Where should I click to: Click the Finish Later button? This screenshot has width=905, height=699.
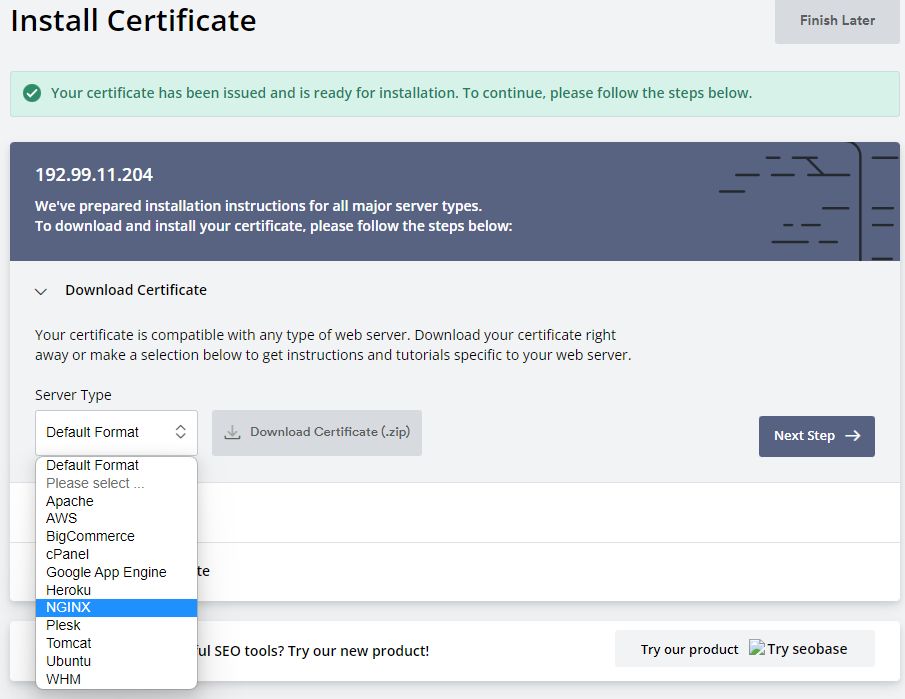tap(837, 21)
